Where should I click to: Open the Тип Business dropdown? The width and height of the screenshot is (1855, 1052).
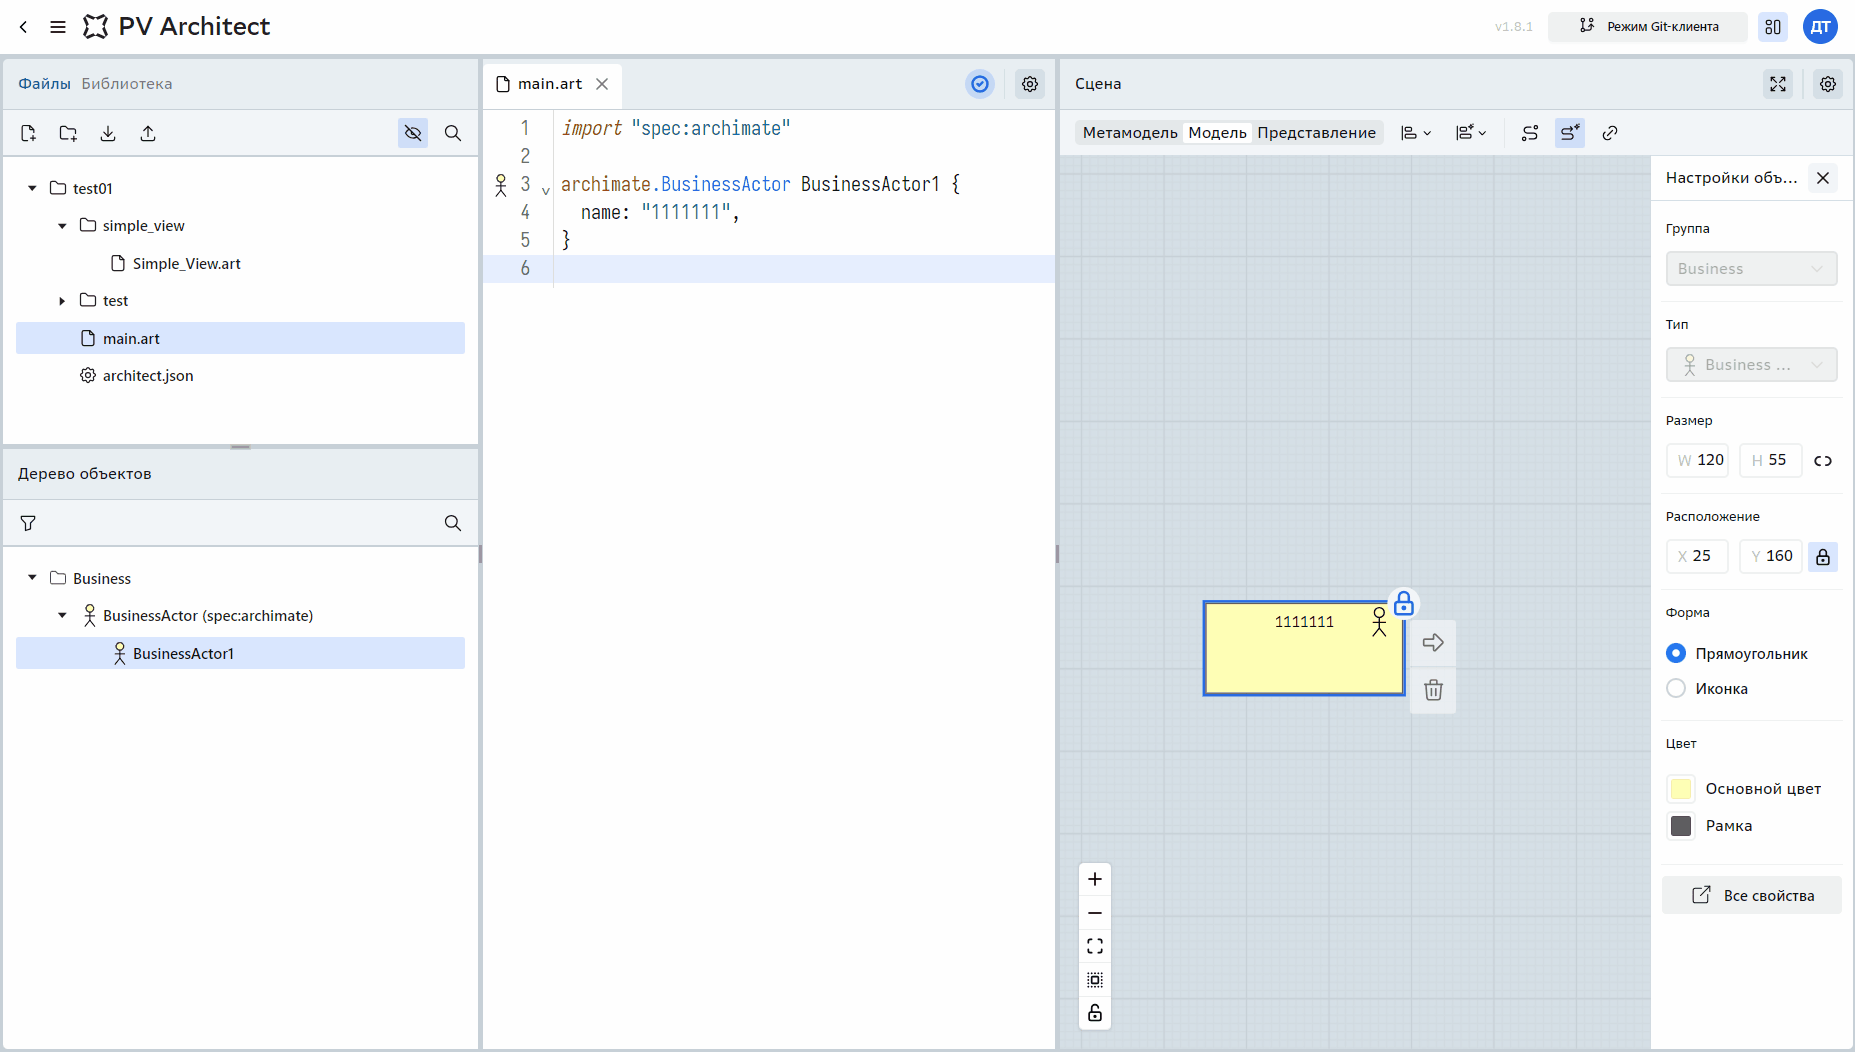click(x=1751, y=364)
